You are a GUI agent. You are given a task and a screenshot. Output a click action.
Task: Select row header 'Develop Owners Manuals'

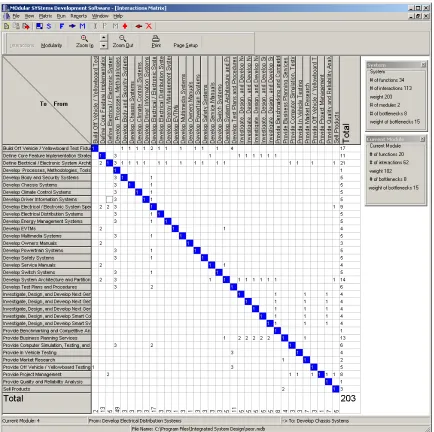click(x=47, y=243)
